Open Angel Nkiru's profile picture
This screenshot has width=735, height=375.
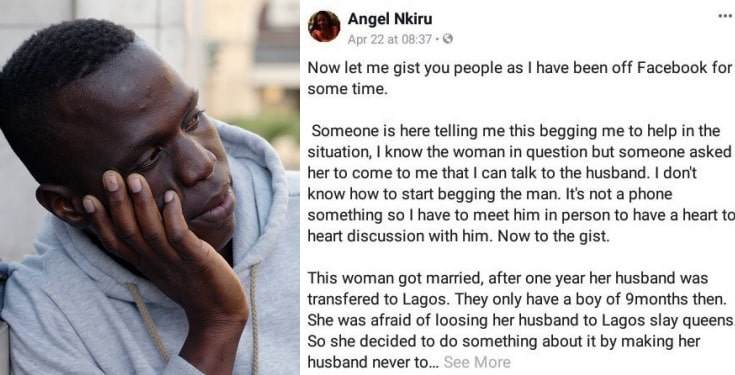[x=324, y=26]
